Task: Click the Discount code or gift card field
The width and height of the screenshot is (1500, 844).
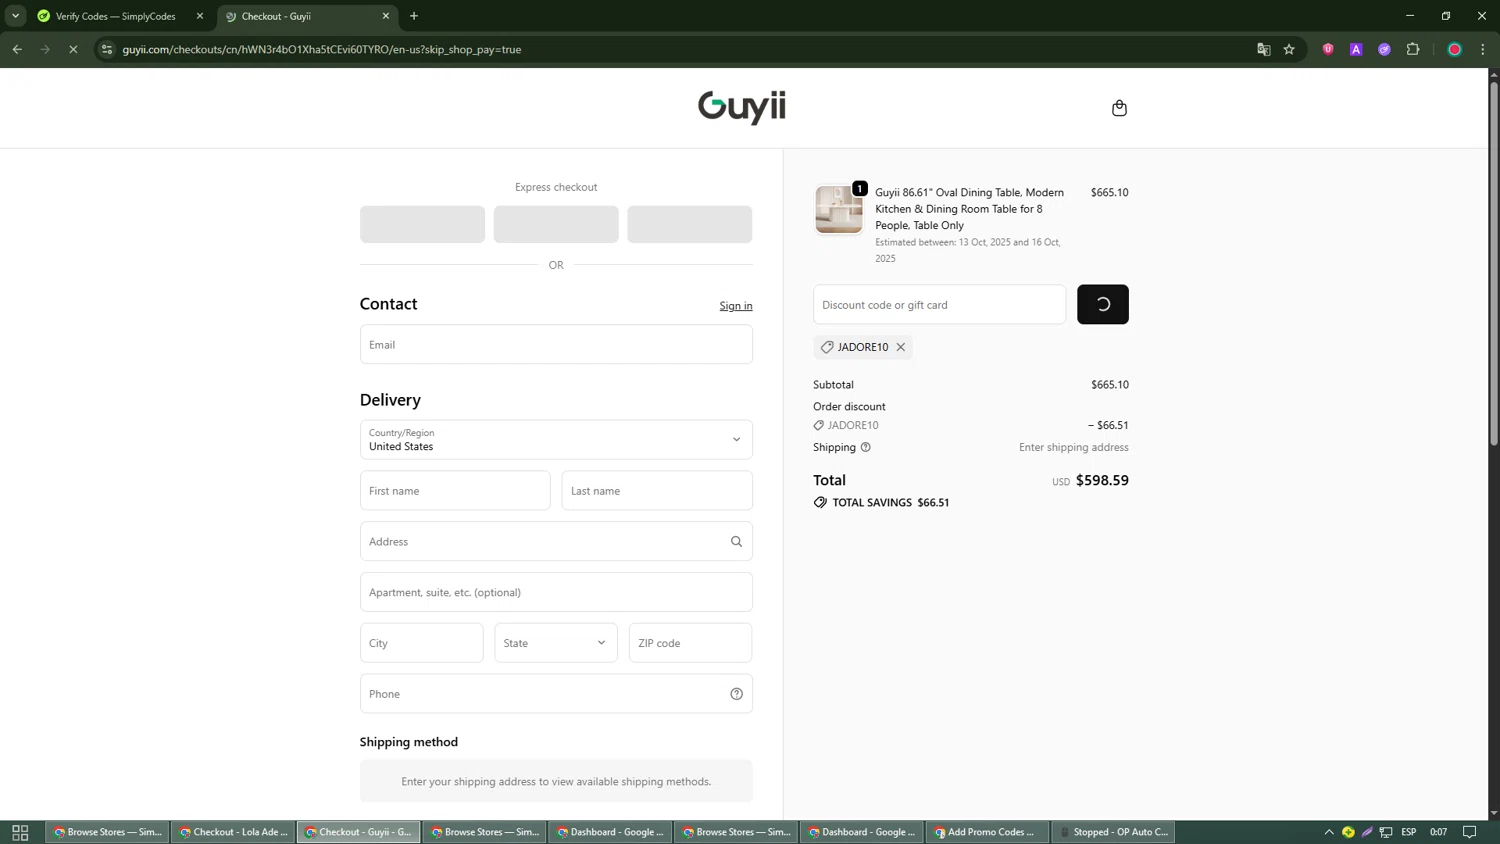Action: coord(939,305)
